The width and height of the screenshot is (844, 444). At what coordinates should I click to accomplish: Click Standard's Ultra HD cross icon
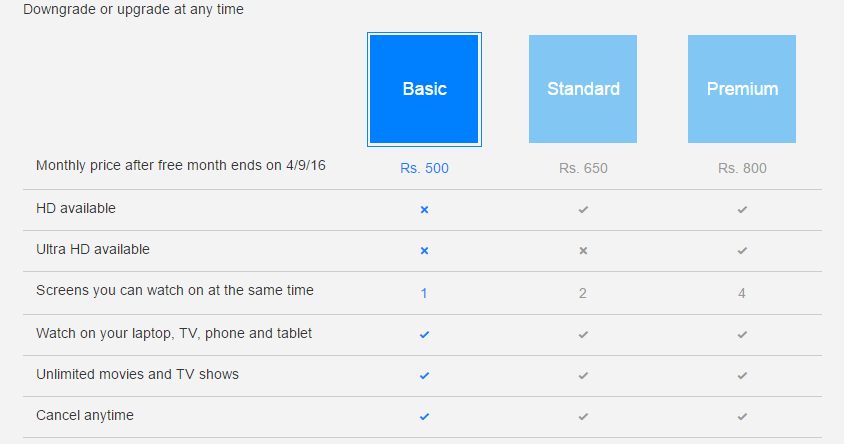[583, 251]
